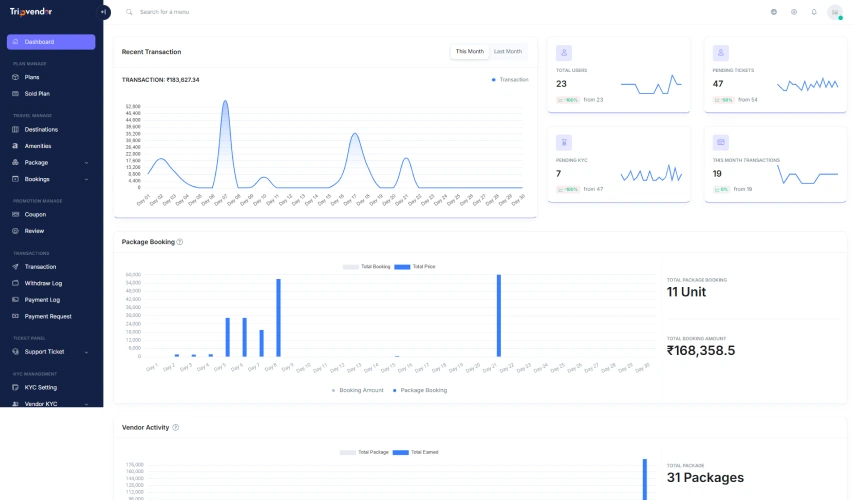Switch to This Month tab
Viewport: 854px width, 500px height.
tap(469, 51)
